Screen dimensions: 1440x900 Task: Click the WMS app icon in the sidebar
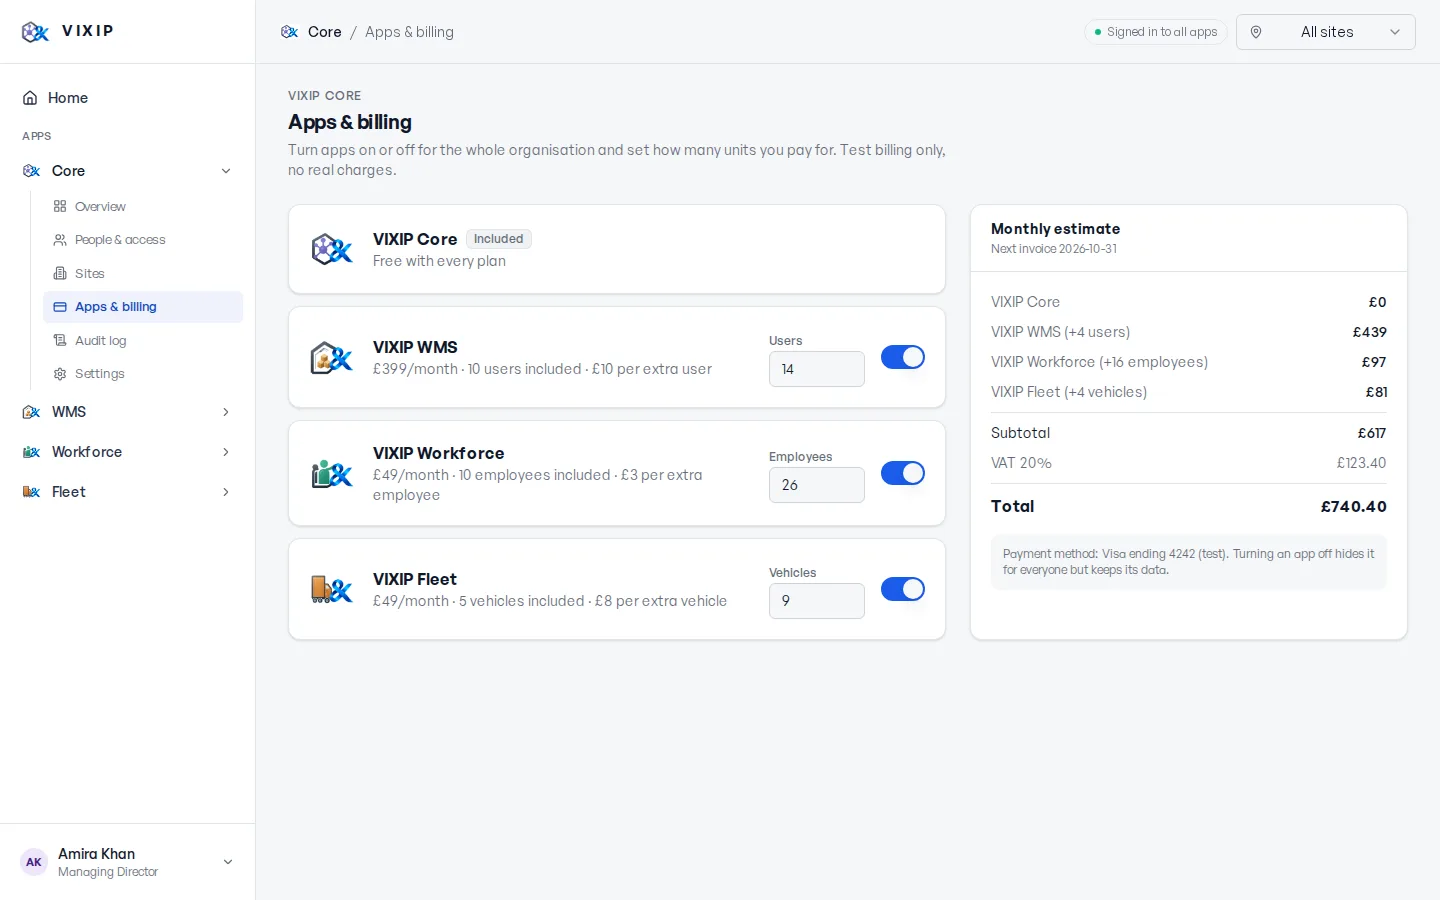[31, 412]
